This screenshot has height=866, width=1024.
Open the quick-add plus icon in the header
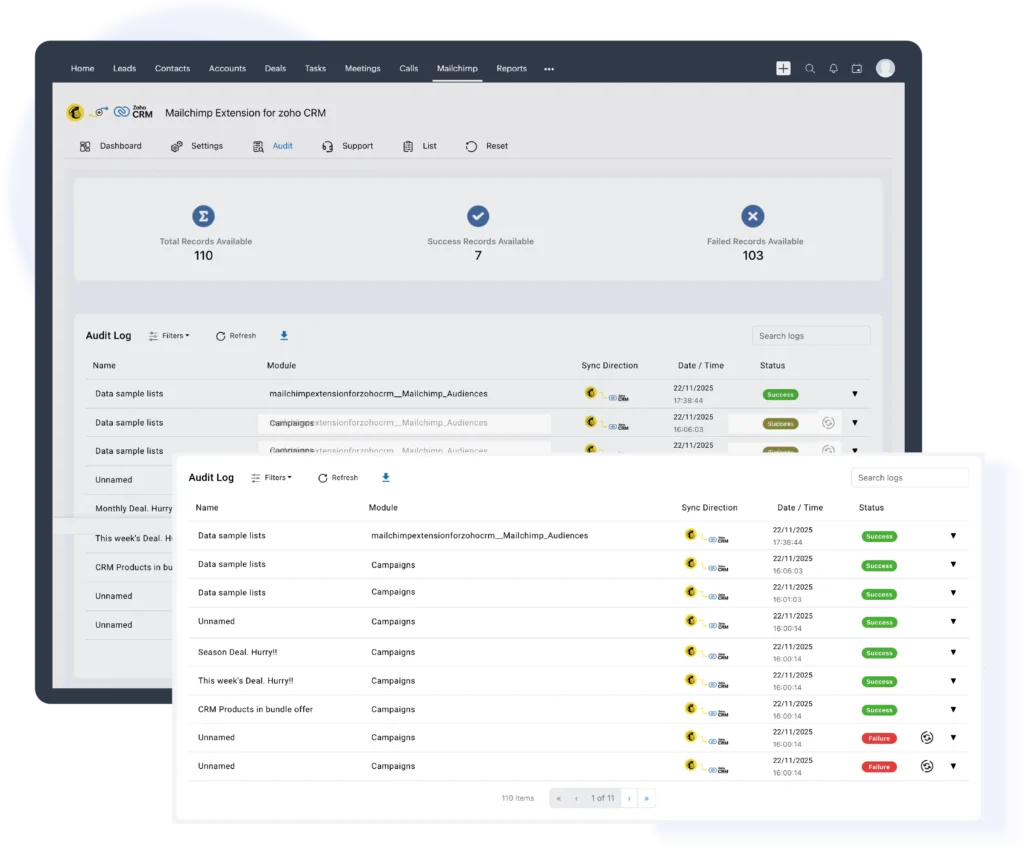pos(783,68)
